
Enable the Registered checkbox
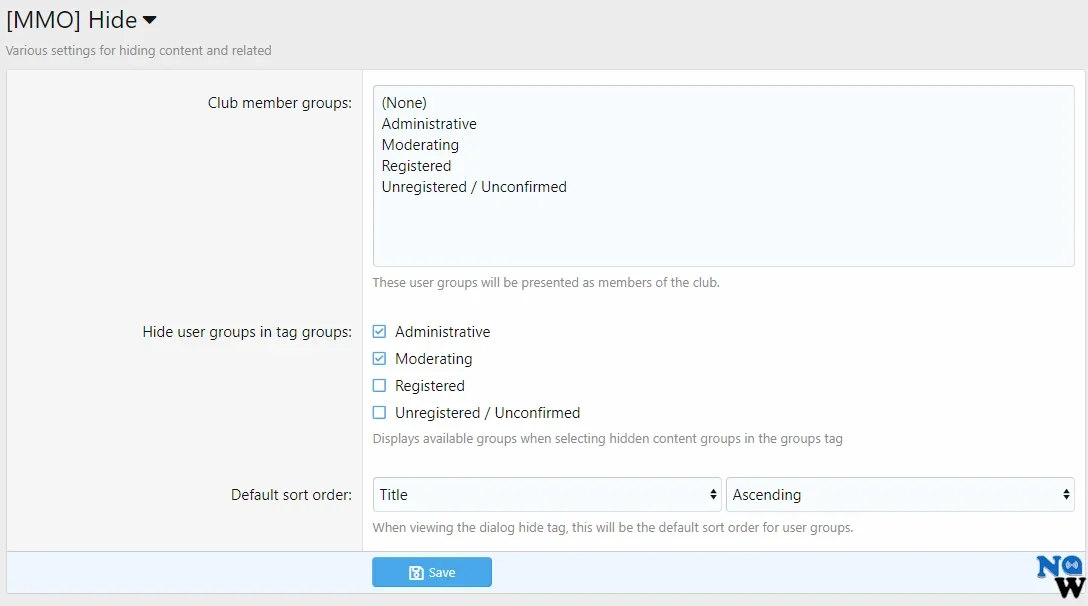(379, 386)
